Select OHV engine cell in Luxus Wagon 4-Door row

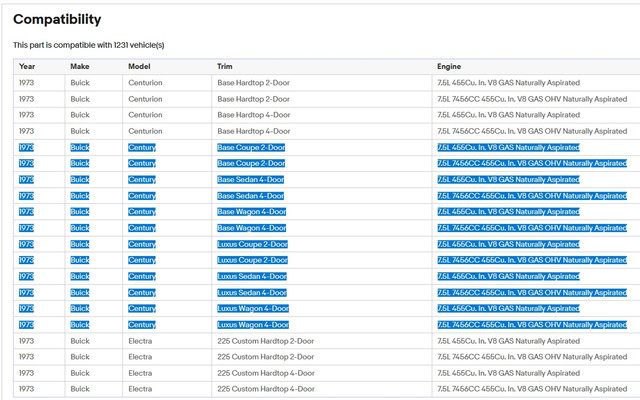click(532, 325)
